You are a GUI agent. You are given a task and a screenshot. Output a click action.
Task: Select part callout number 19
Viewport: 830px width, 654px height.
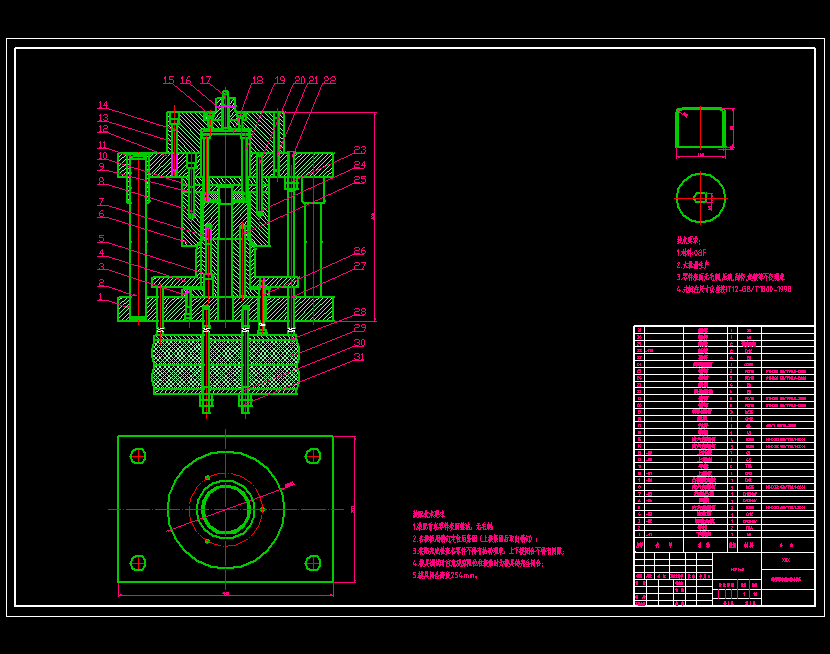click(279, 80)
